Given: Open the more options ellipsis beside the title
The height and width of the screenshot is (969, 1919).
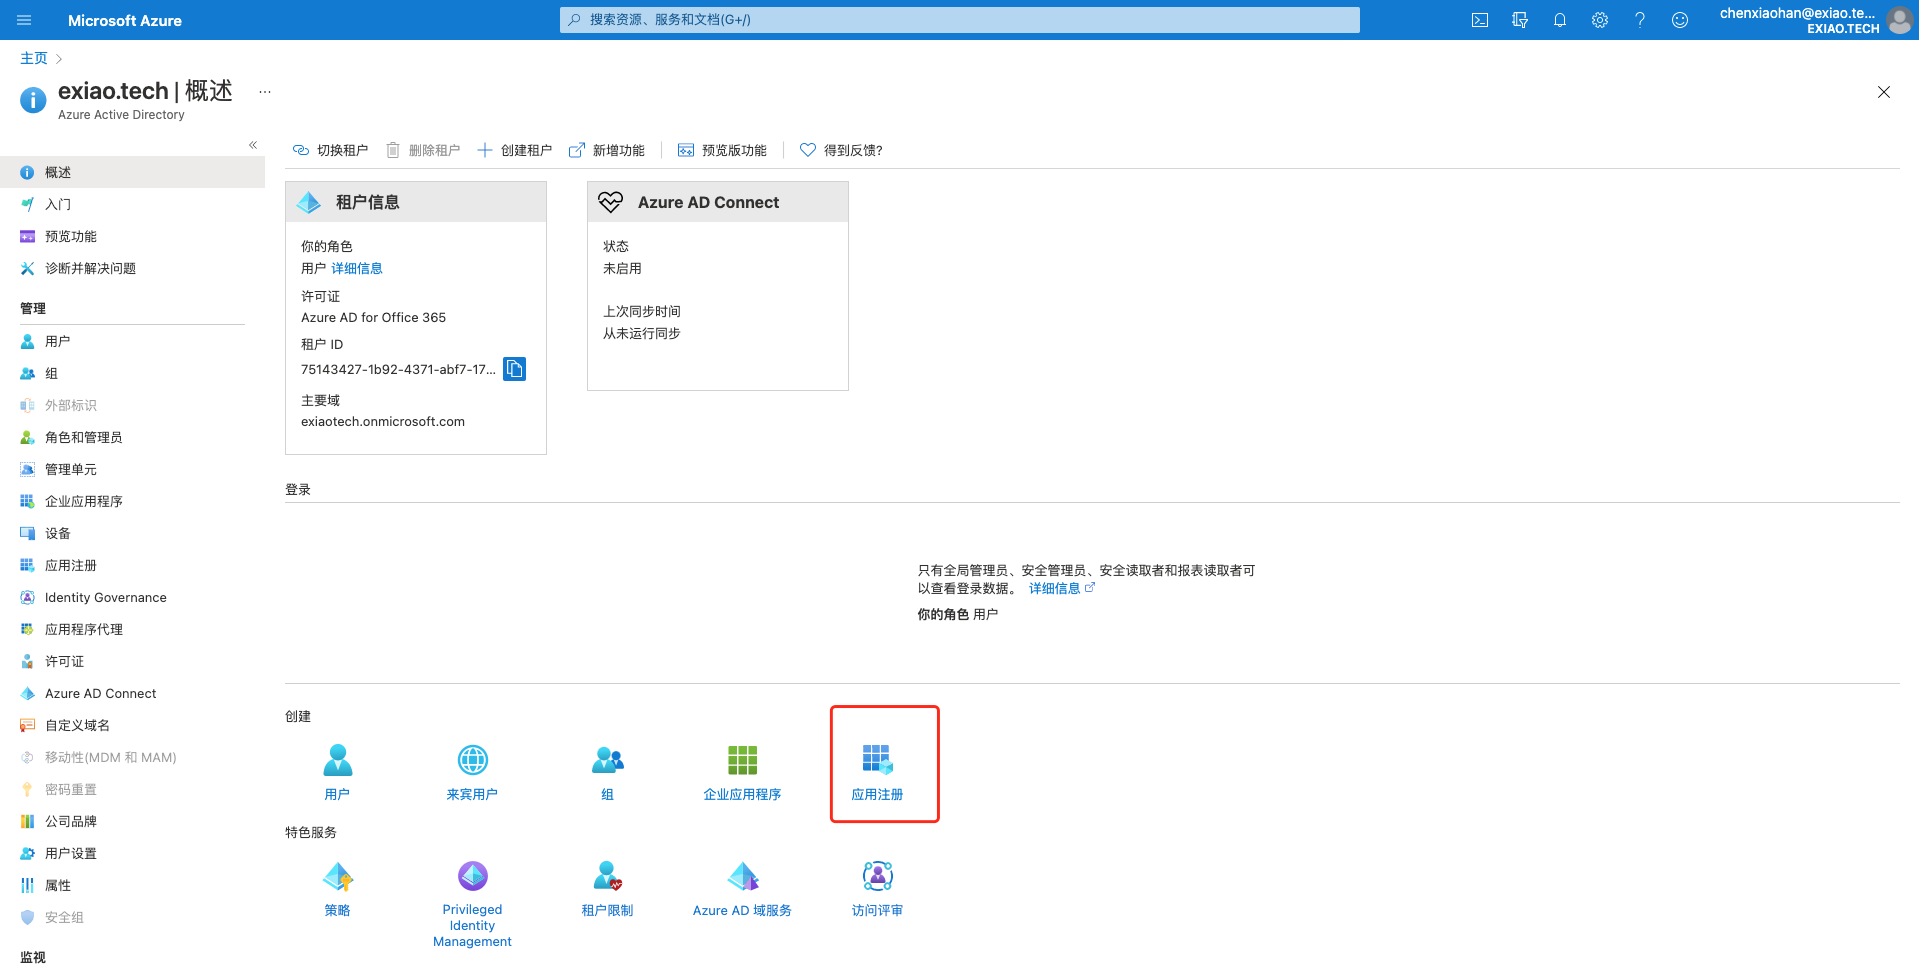Looking at the screenshot, I should 265,92.
